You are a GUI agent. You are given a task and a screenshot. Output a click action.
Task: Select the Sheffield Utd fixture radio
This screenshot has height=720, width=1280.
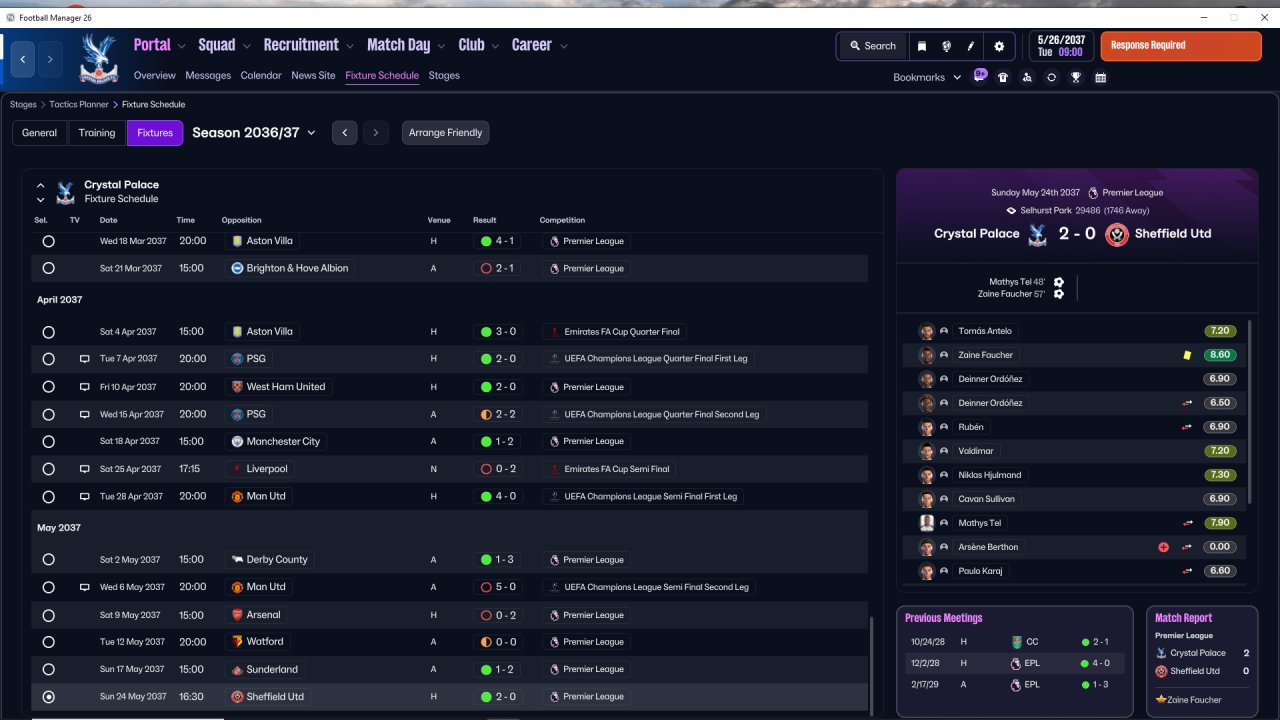pos(48,697)
